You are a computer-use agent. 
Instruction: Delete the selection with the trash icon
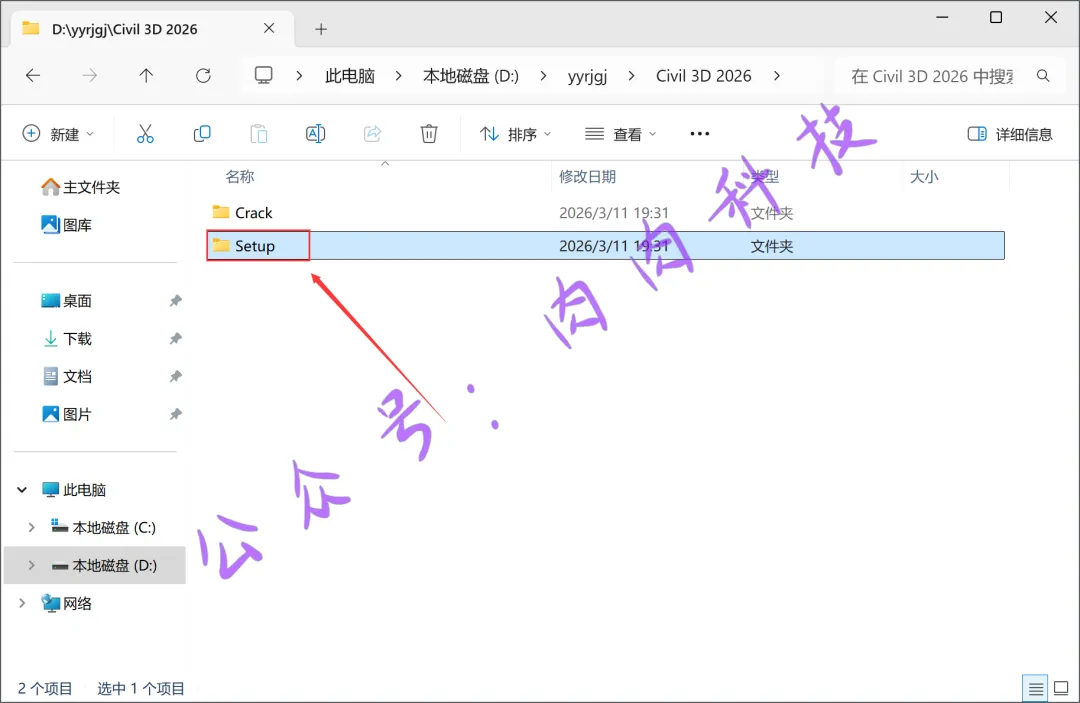point(429,134)
